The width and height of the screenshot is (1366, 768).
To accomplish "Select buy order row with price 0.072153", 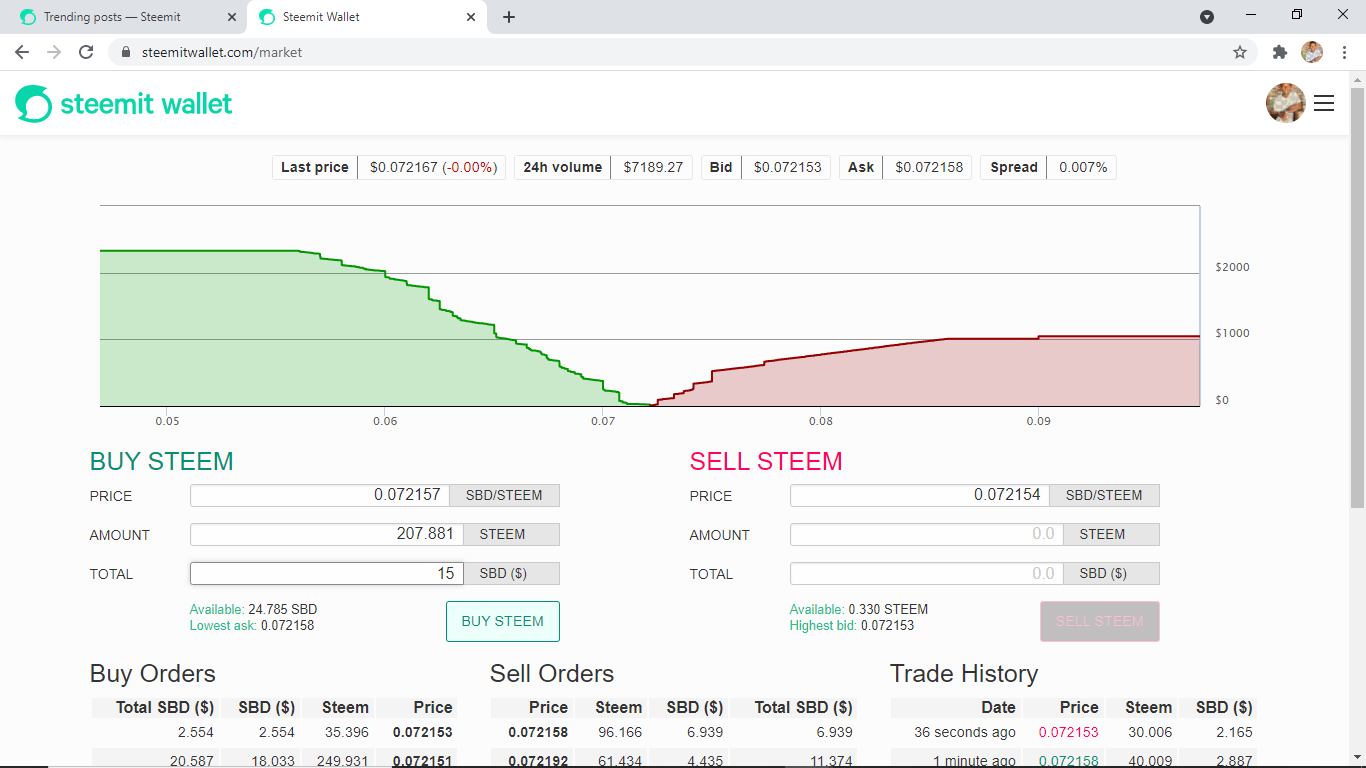I will pyautogui.click(x=274, y=733).
